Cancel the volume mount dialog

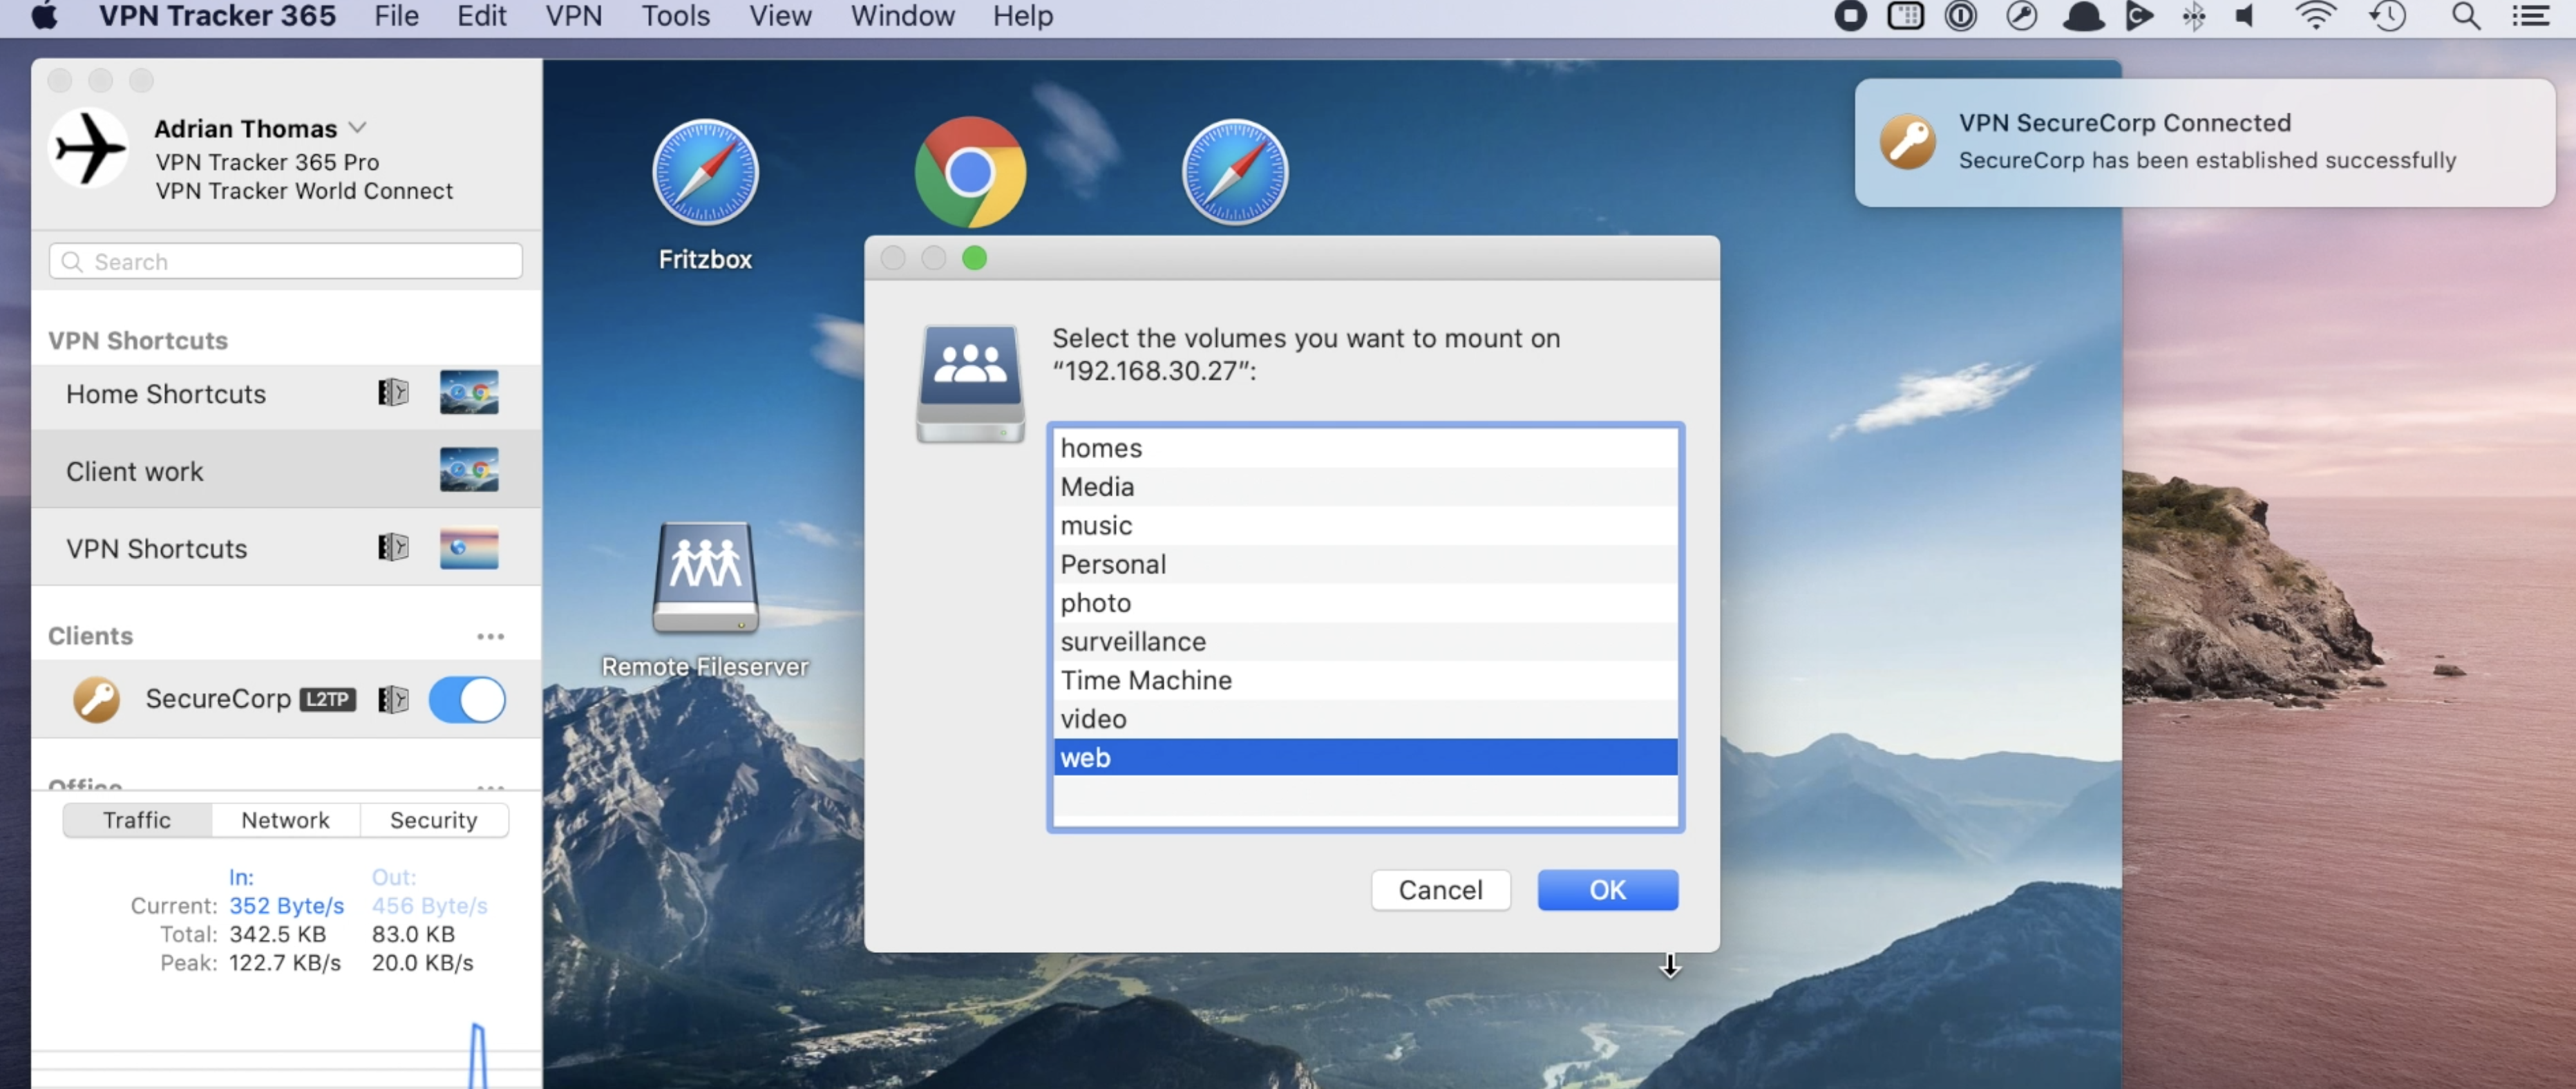pos(1440,889)
